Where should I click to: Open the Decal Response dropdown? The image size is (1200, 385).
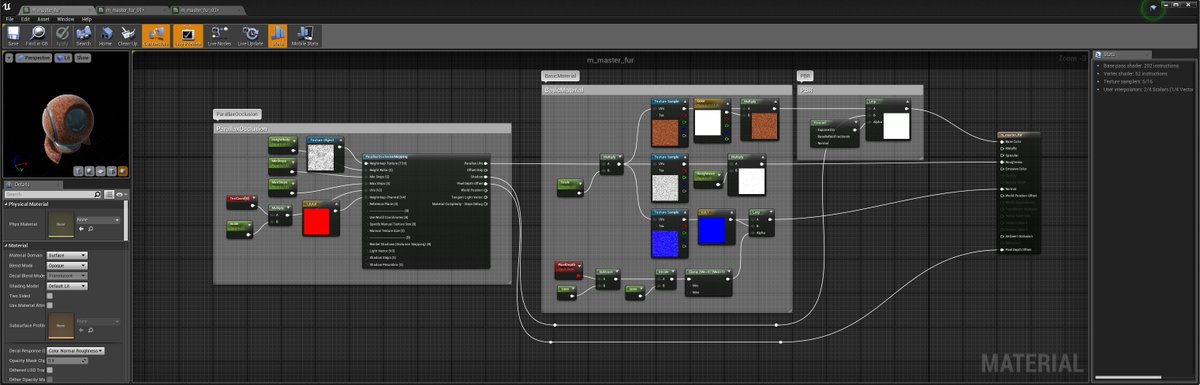(75, 351)
